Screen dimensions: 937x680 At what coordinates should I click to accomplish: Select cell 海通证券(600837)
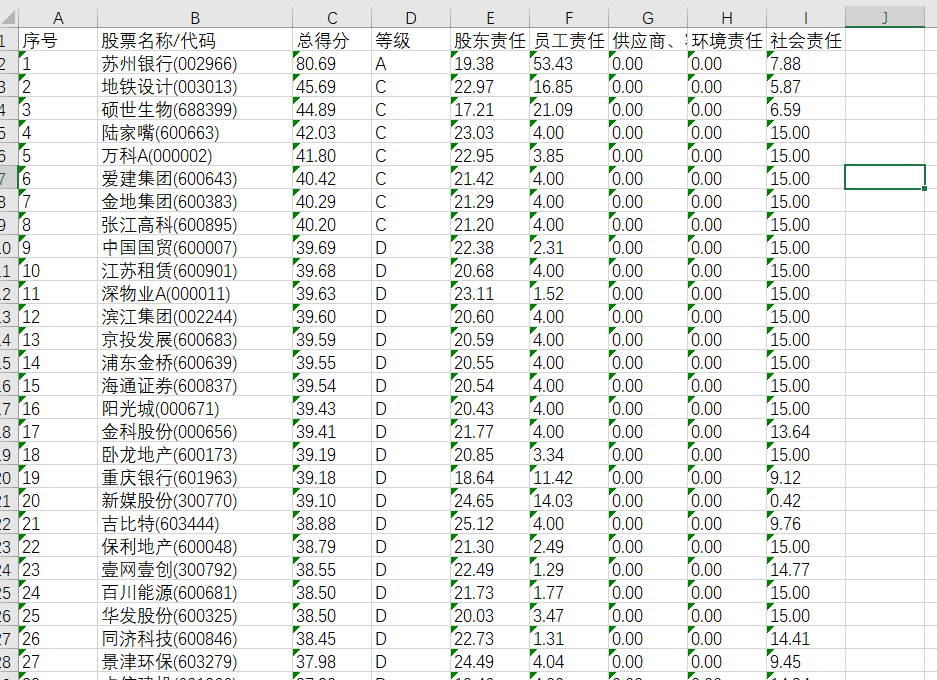(195, 385)
